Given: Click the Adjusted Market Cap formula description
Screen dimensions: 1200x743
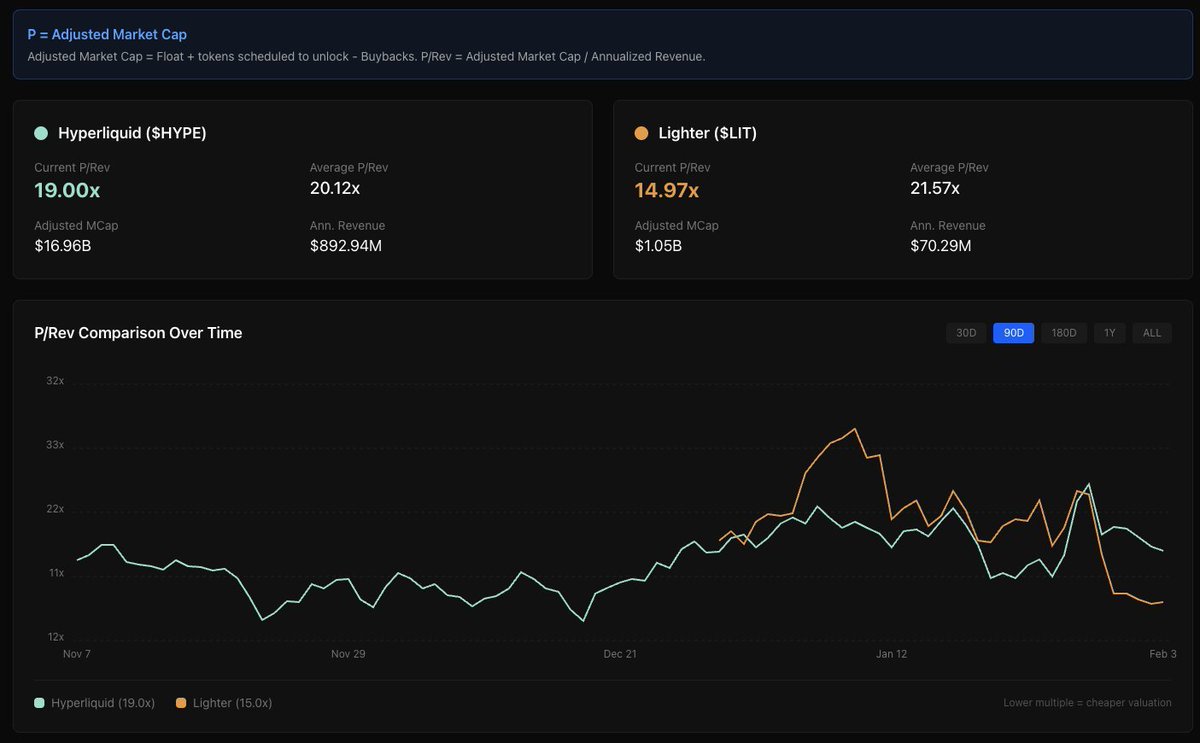Looking at the screenshot, I should tap(366, 56).
